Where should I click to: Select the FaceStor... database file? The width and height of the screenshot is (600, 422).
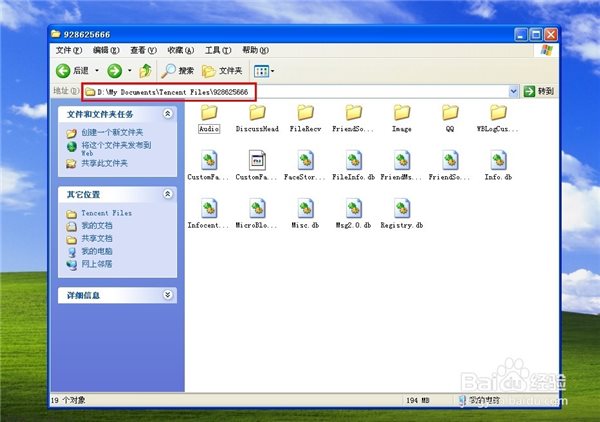pos(305,166)
